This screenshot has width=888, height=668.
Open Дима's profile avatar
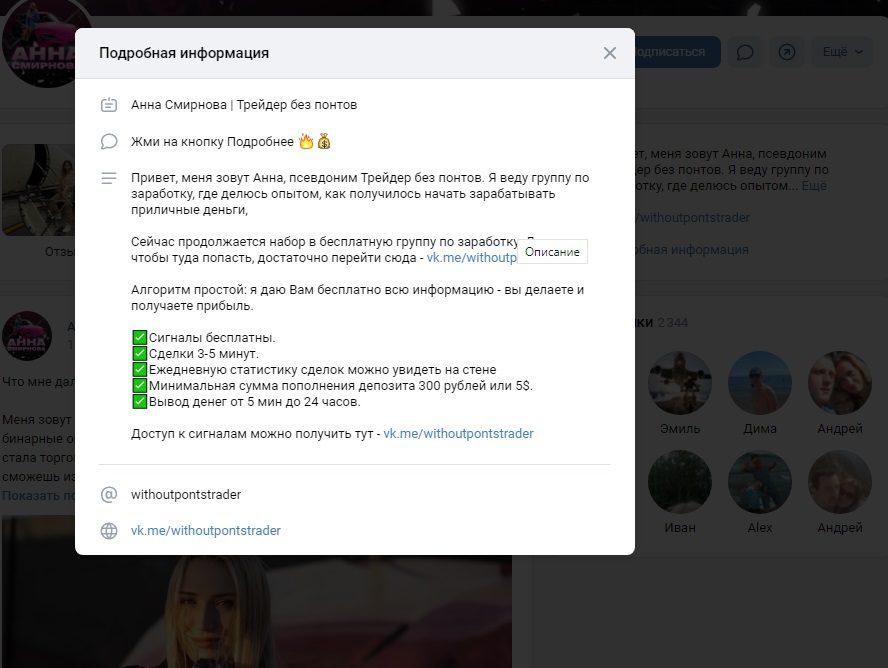[x=760, y=382]
